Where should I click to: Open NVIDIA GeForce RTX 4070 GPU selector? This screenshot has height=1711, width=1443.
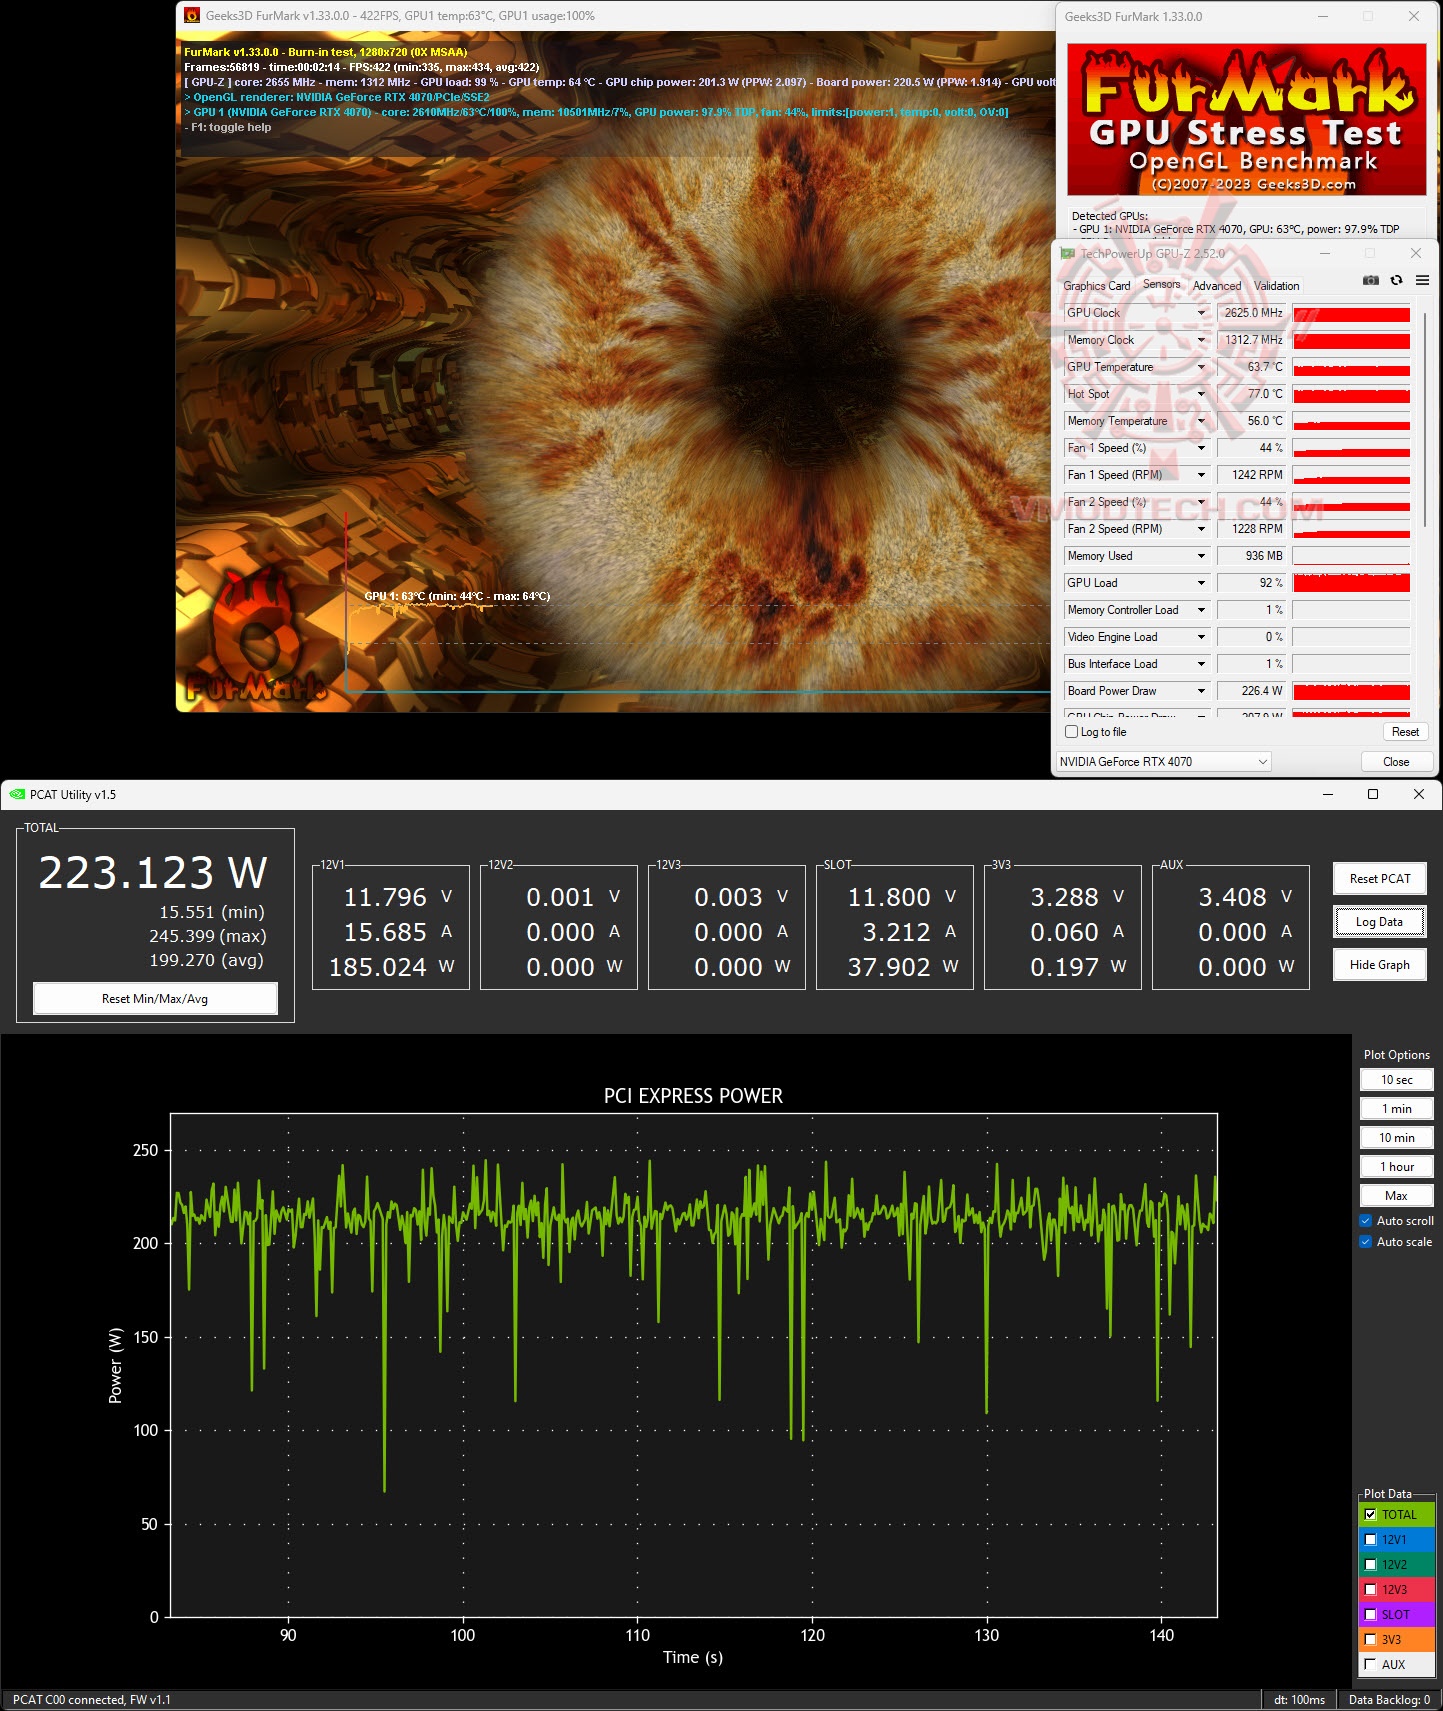pyautogui.click(x=1164, y=762)
